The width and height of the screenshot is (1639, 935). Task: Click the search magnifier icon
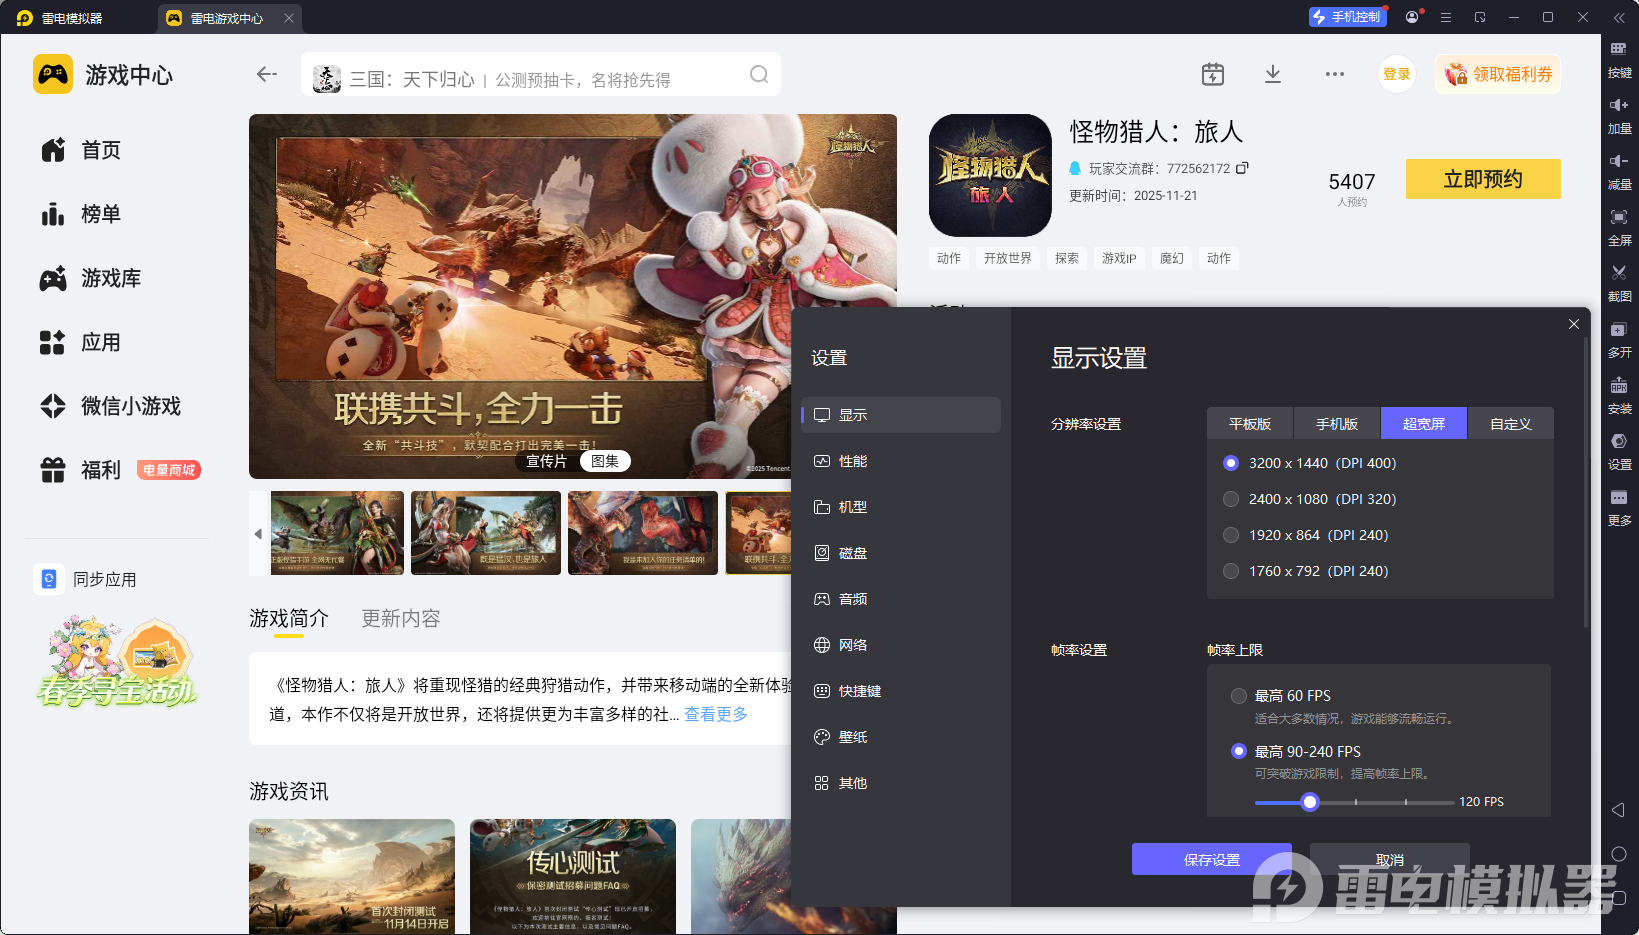coord(759,75)
